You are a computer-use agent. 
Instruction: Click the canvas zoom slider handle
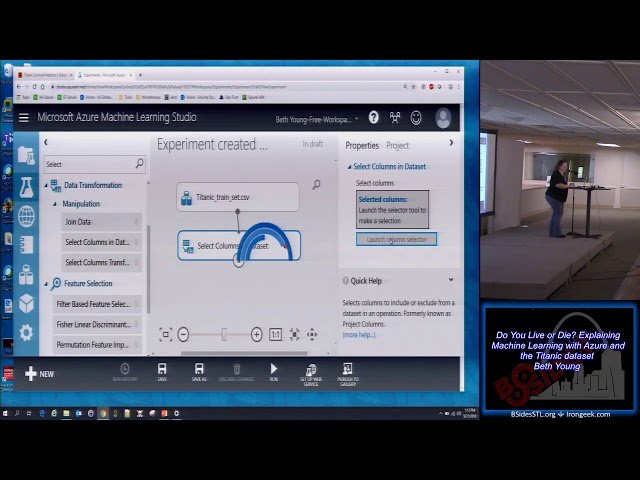point(224,335)
